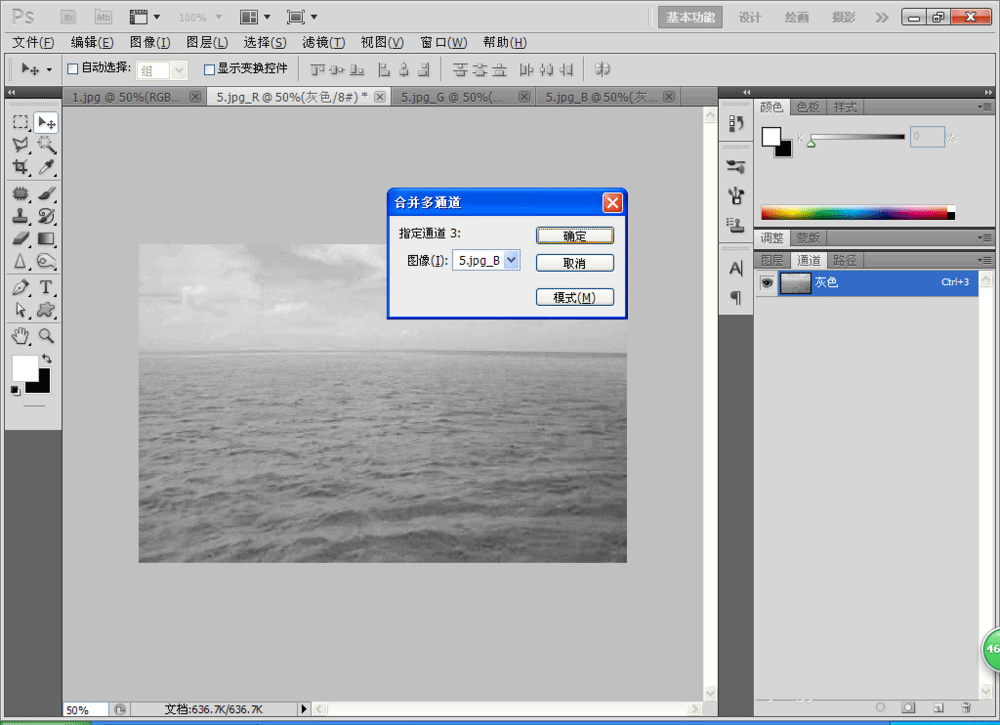Select the Clone Stamp tool
1000x725 pixels.
[20, 215]
